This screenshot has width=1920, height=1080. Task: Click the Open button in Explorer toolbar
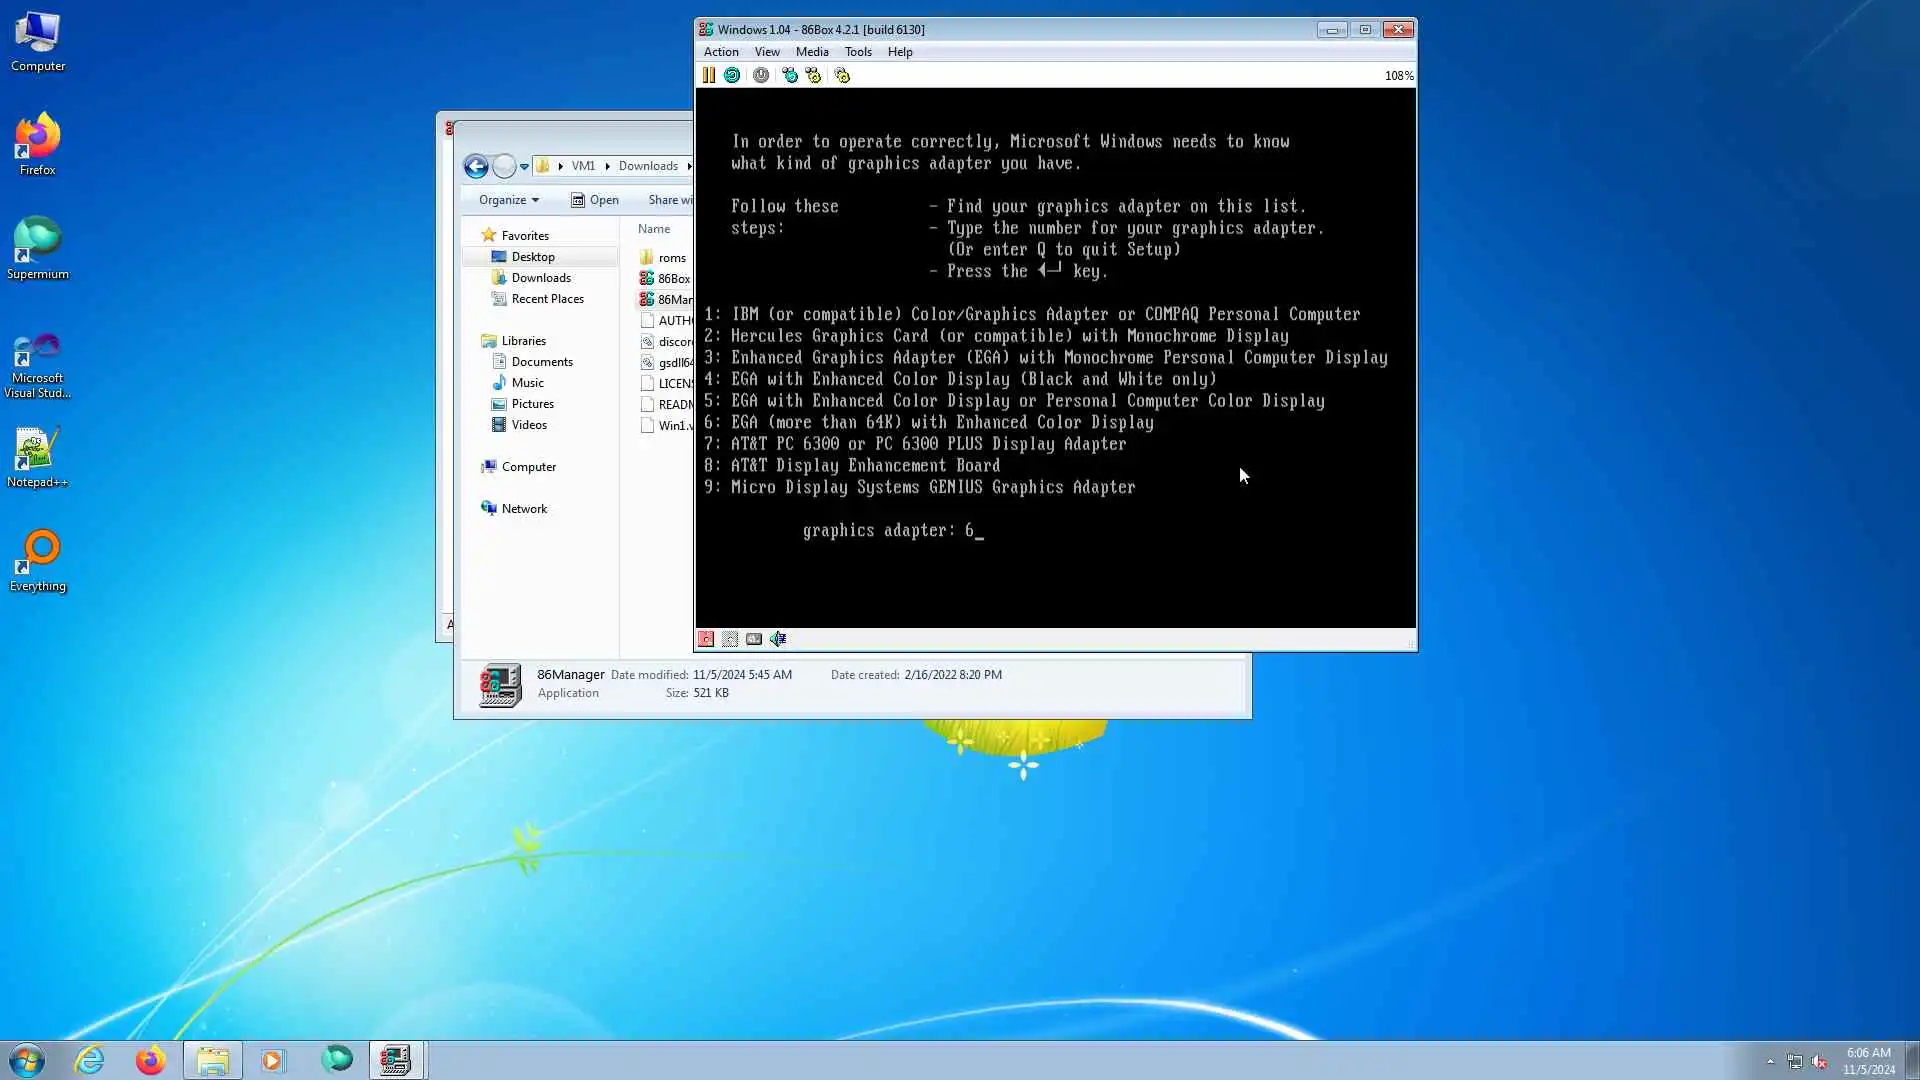[595, 200]
